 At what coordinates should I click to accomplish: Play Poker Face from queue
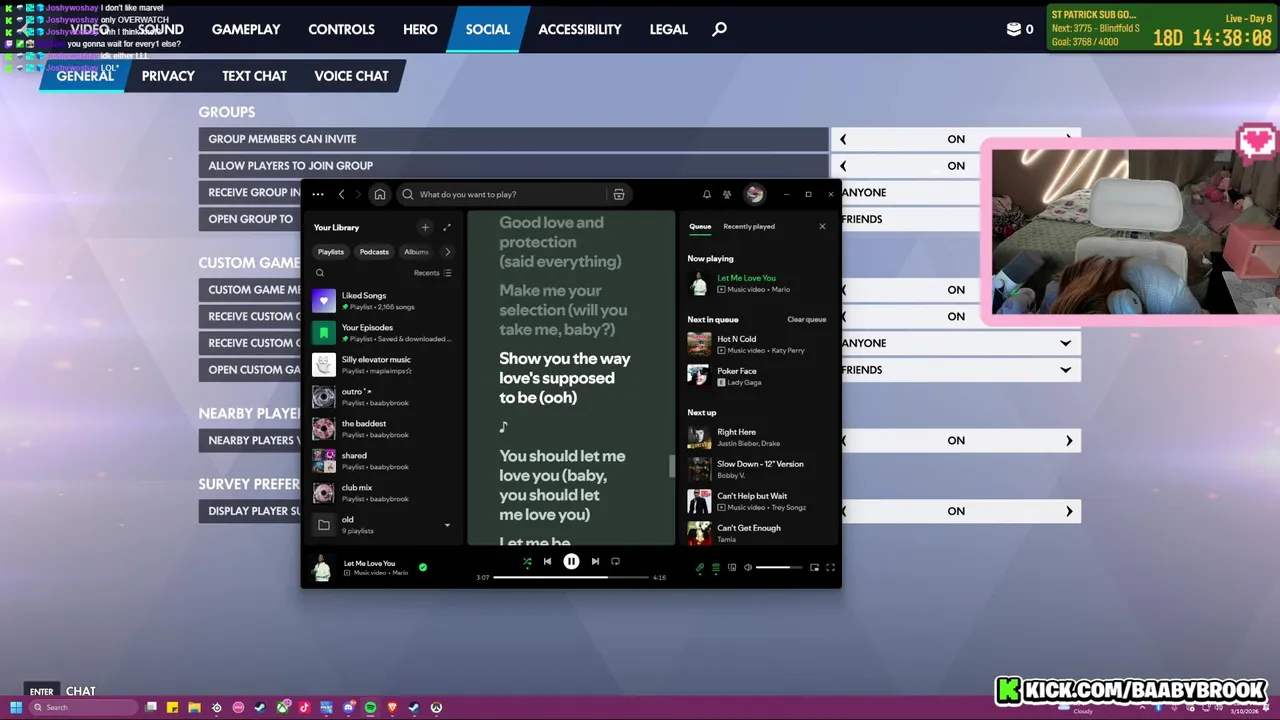[x=757, y=377]
